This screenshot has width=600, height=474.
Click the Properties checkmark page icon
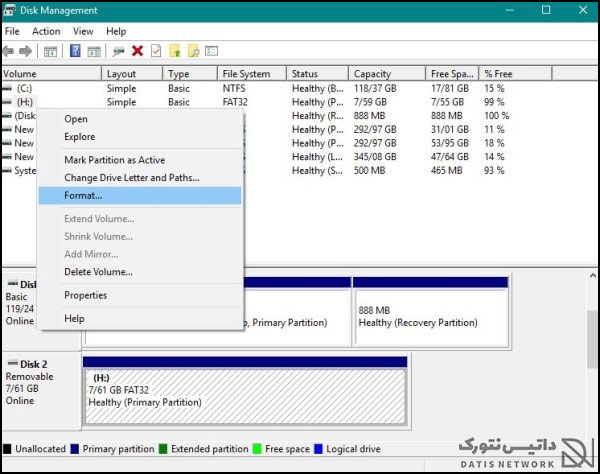(x=156, y=51)
